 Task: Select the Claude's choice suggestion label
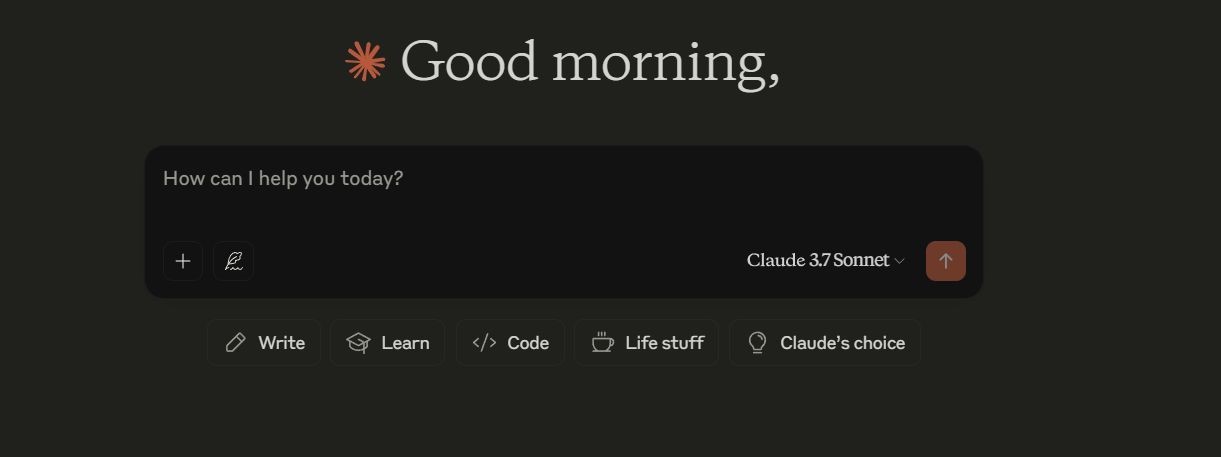click(x=842, y=343)
